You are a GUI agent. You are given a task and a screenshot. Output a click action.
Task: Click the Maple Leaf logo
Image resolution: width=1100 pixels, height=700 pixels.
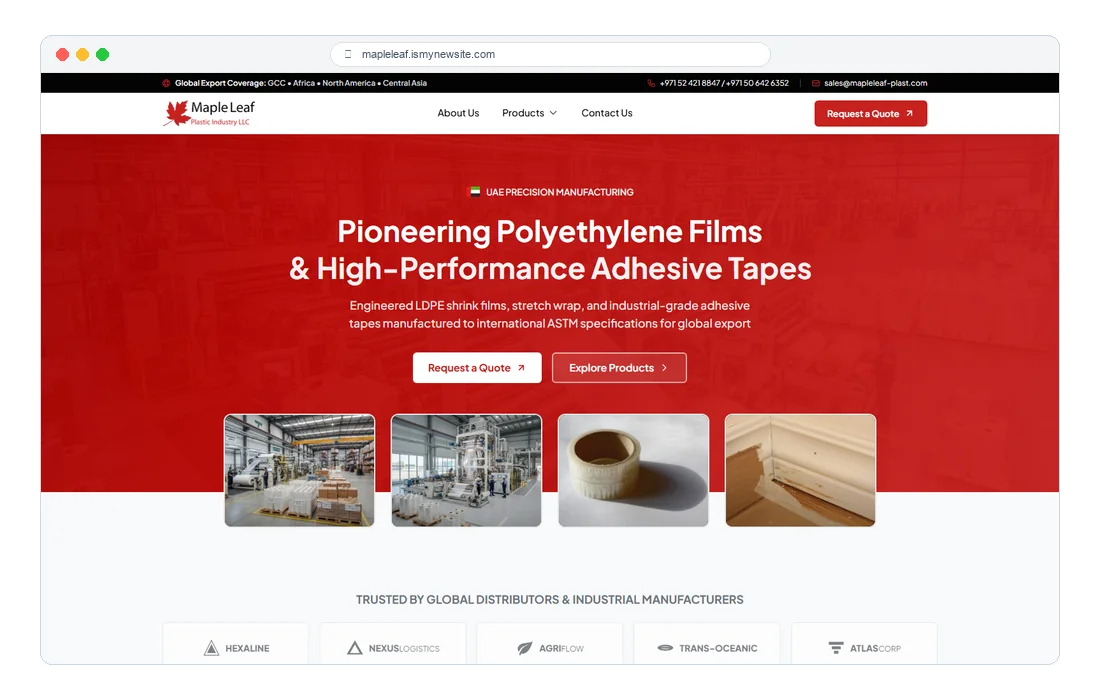(x=209, y=113)
